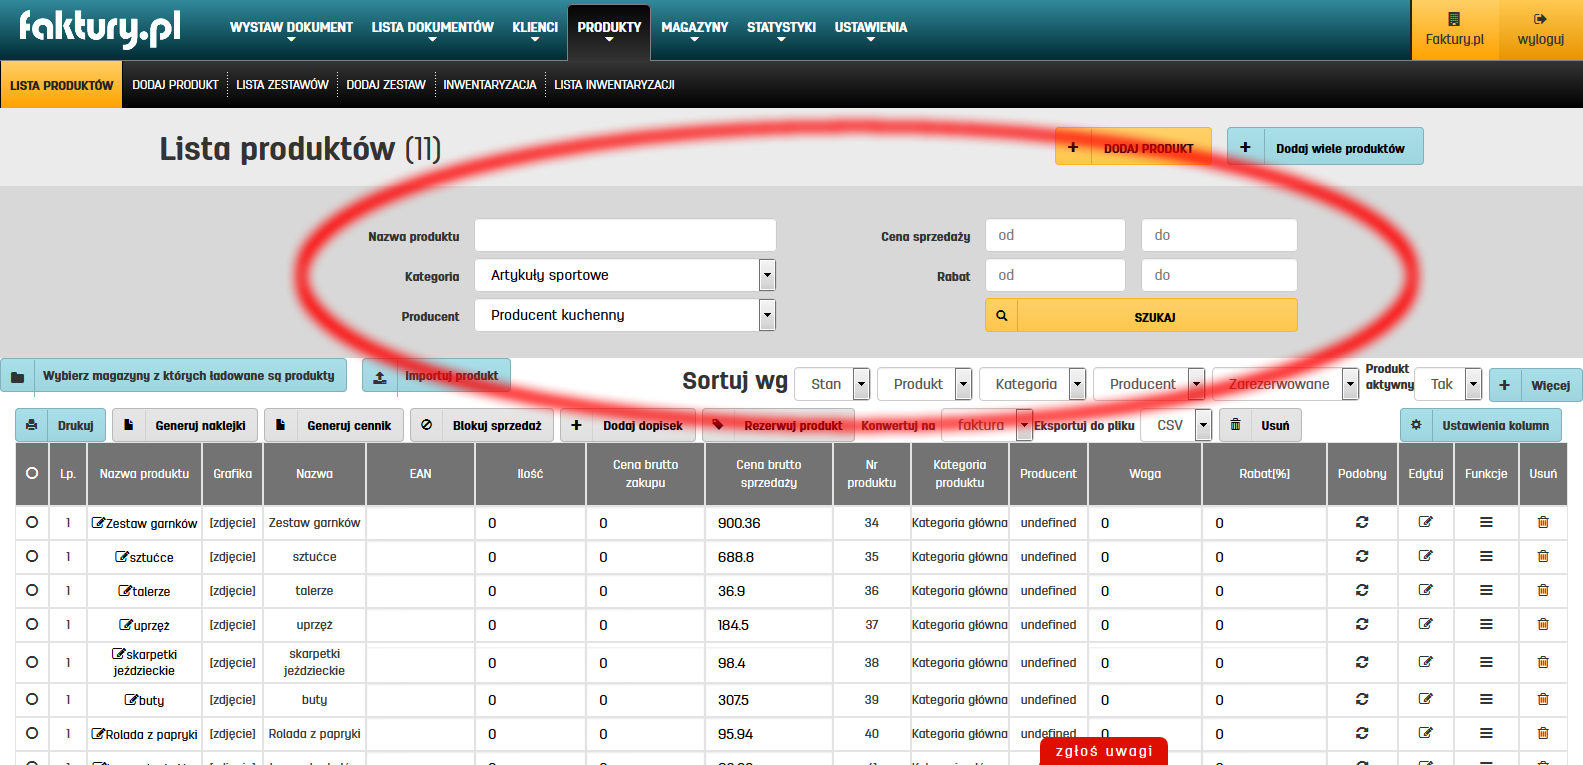
Task: Click the Cena sprzedaży 'od' input field
Action: (1055, 235)
